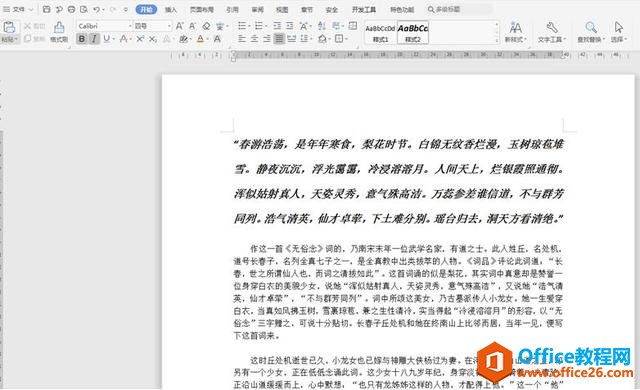Viewport: 640px width, 390px height.
Task: Apply the text highlight color pen
Action: tap(183, 39)
